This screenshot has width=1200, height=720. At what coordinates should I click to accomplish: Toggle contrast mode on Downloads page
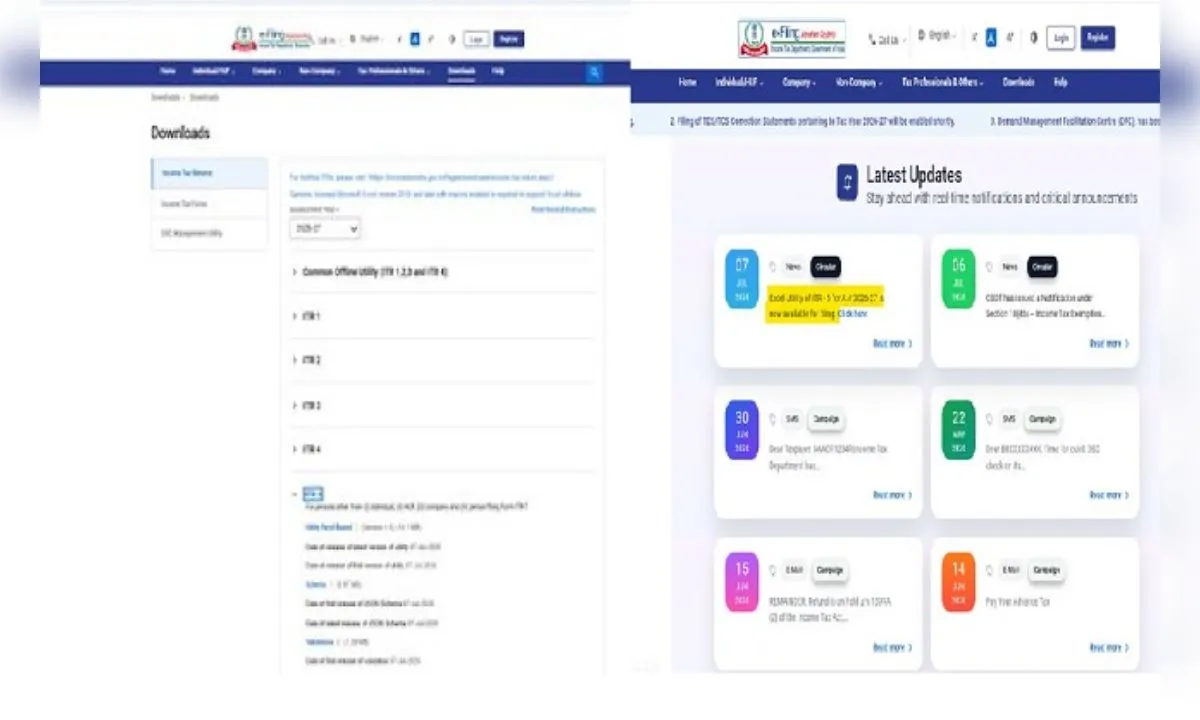[x=452, y=39]
